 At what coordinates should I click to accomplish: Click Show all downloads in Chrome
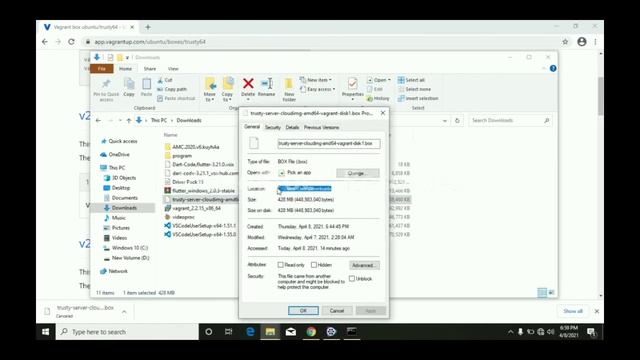click(x=573, y=311)
